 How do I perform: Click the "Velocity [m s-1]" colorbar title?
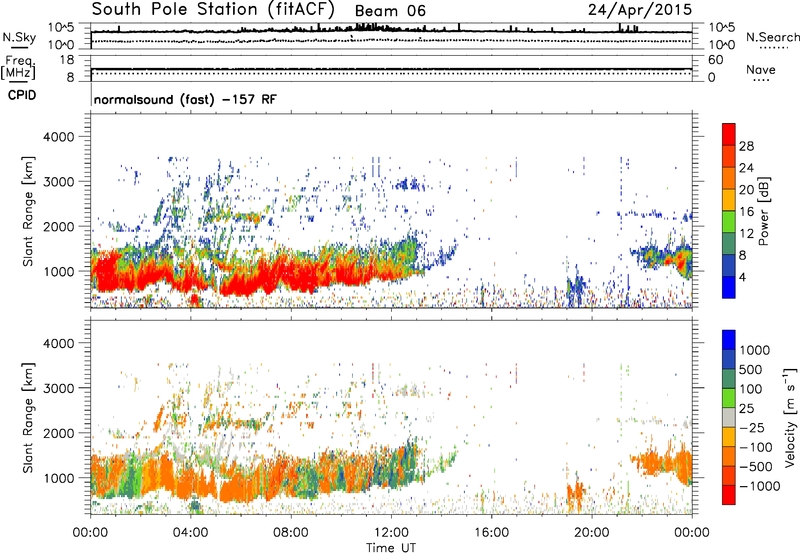point(790,417)
